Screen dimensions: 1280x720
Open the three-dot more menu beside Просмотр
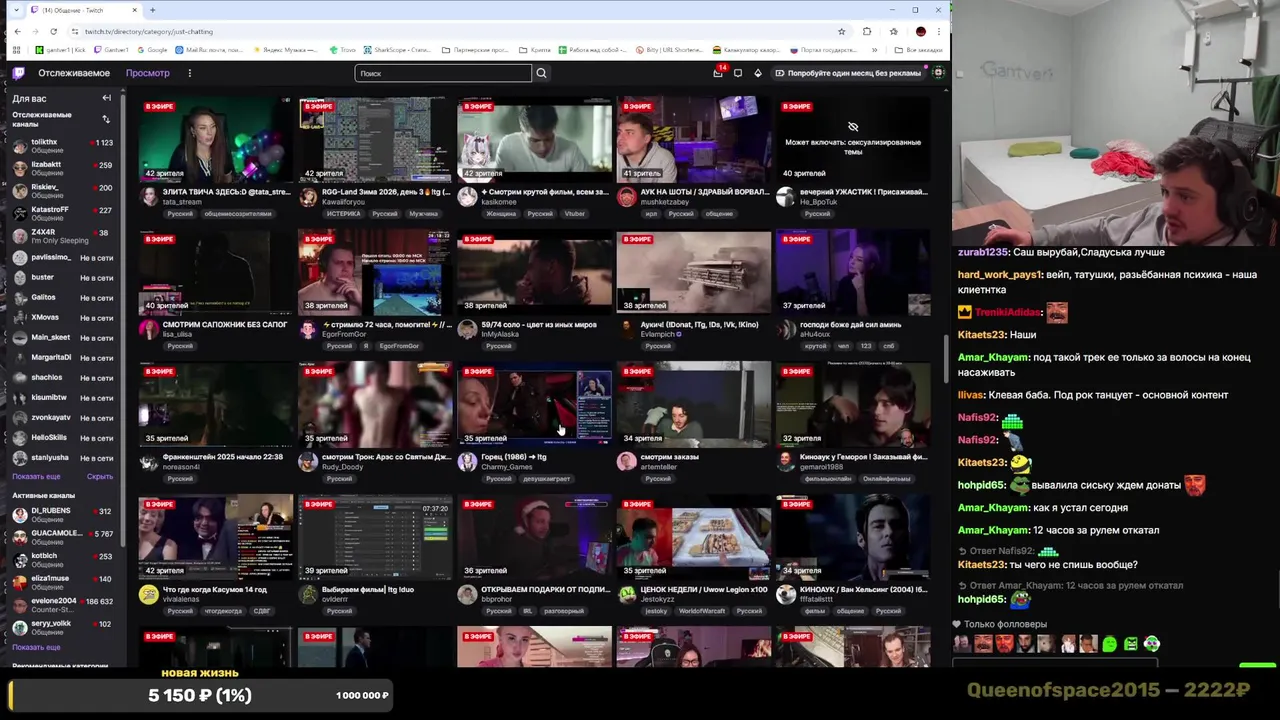pos(189,73)
